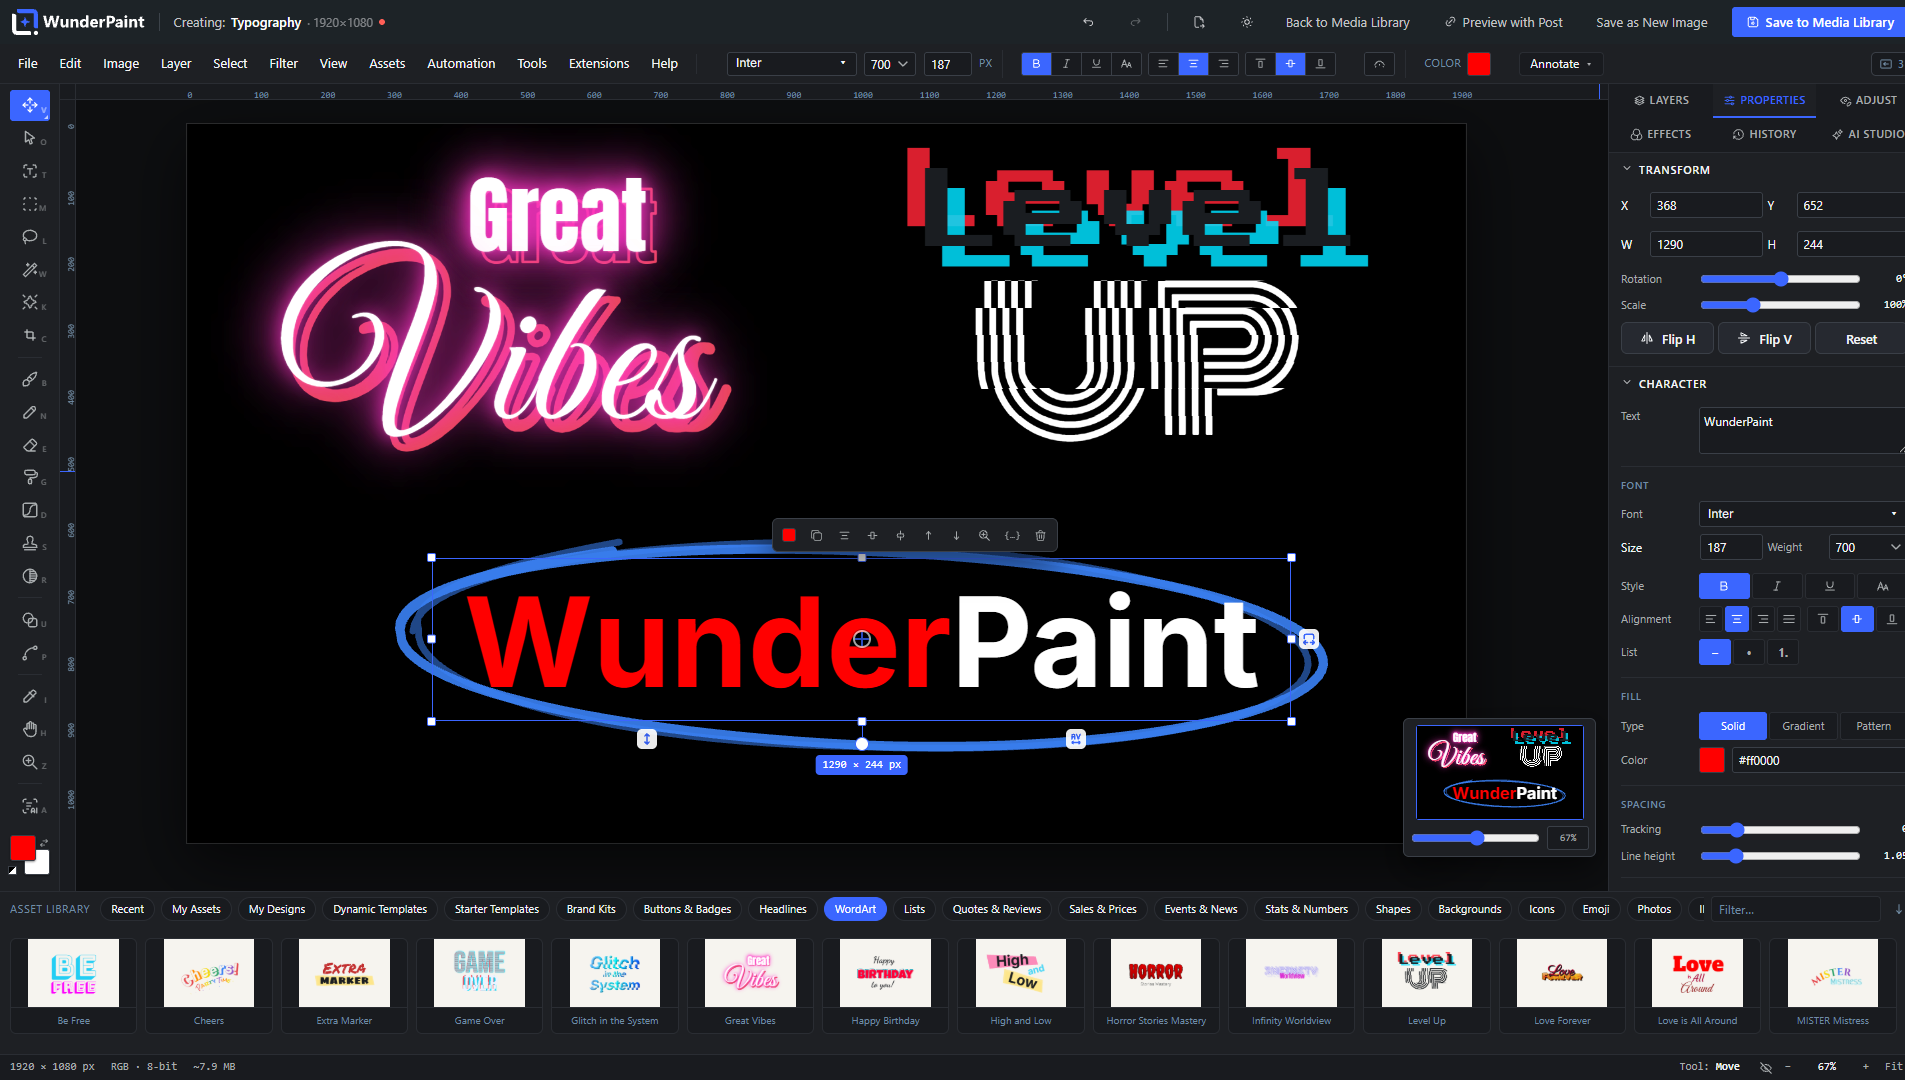Select the Headlines asset category
This screenshot has height=1080, width=1905.
[782, 909]
